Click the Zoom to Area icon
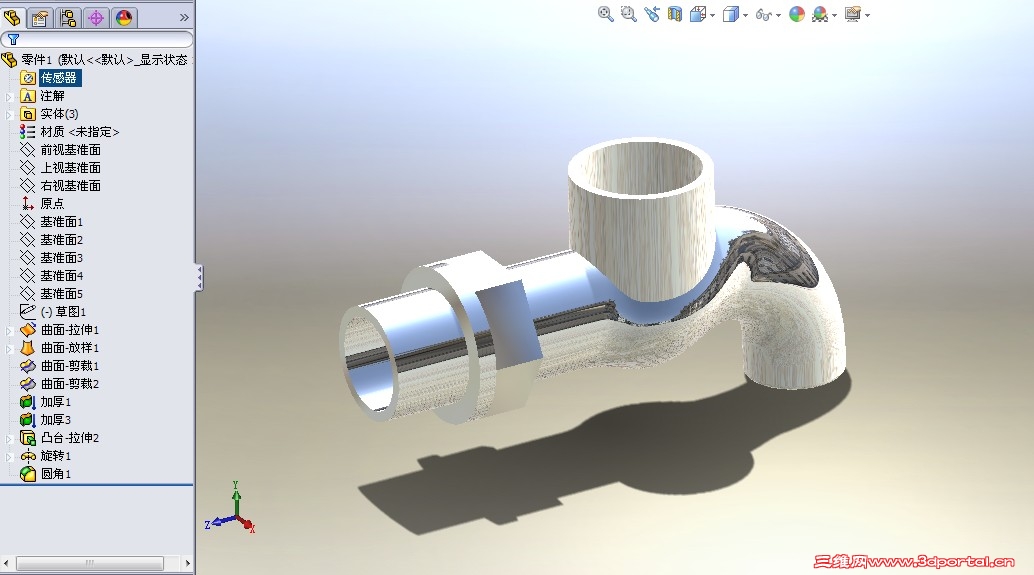Viewport: 1034px width, 575px height. 628,14
